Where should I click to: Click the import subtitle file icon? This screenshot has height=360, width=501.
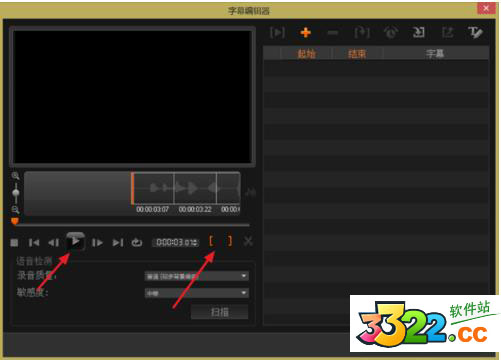pyautogui.click(x=419, y=32)
